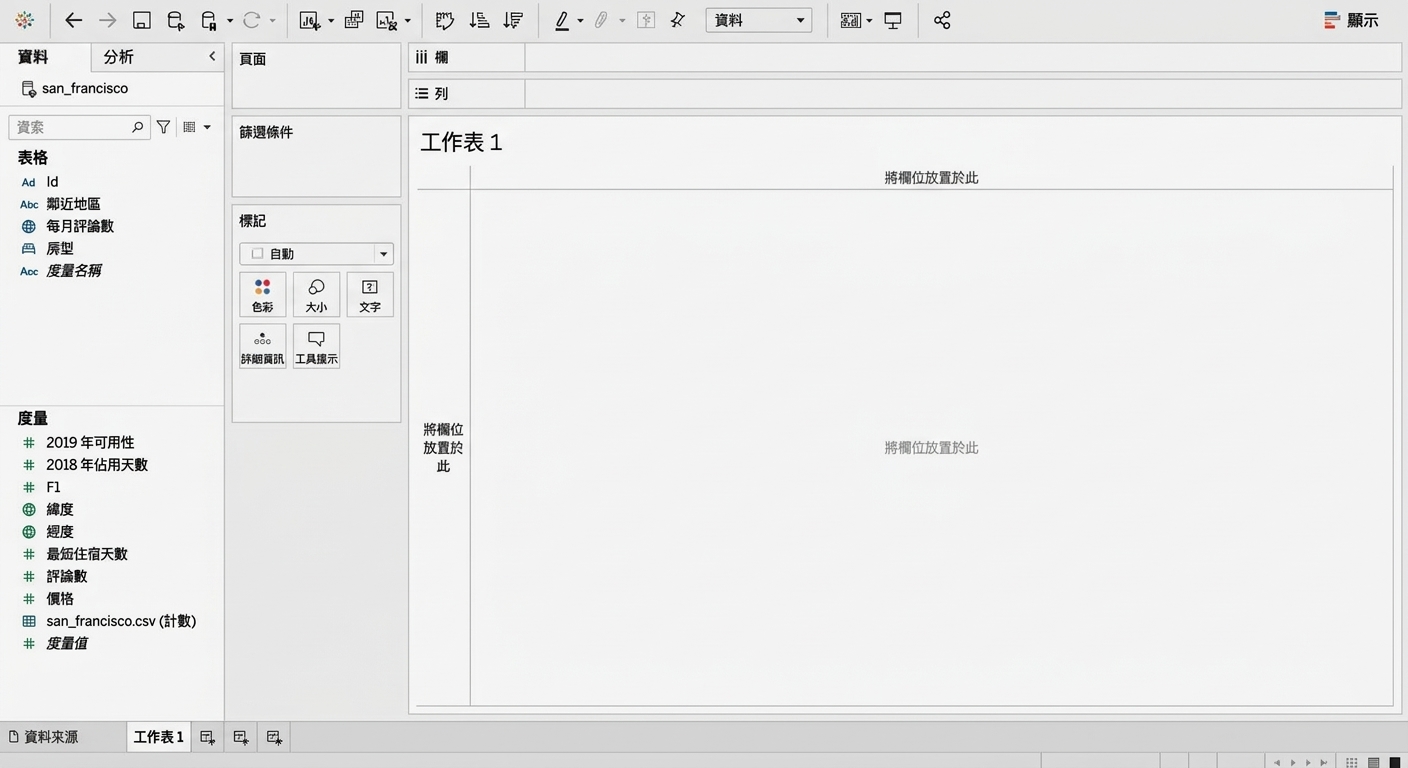Click the 文字 marks button
The height and width of the screenshot is (768, 1408).
tap(370, 295)
